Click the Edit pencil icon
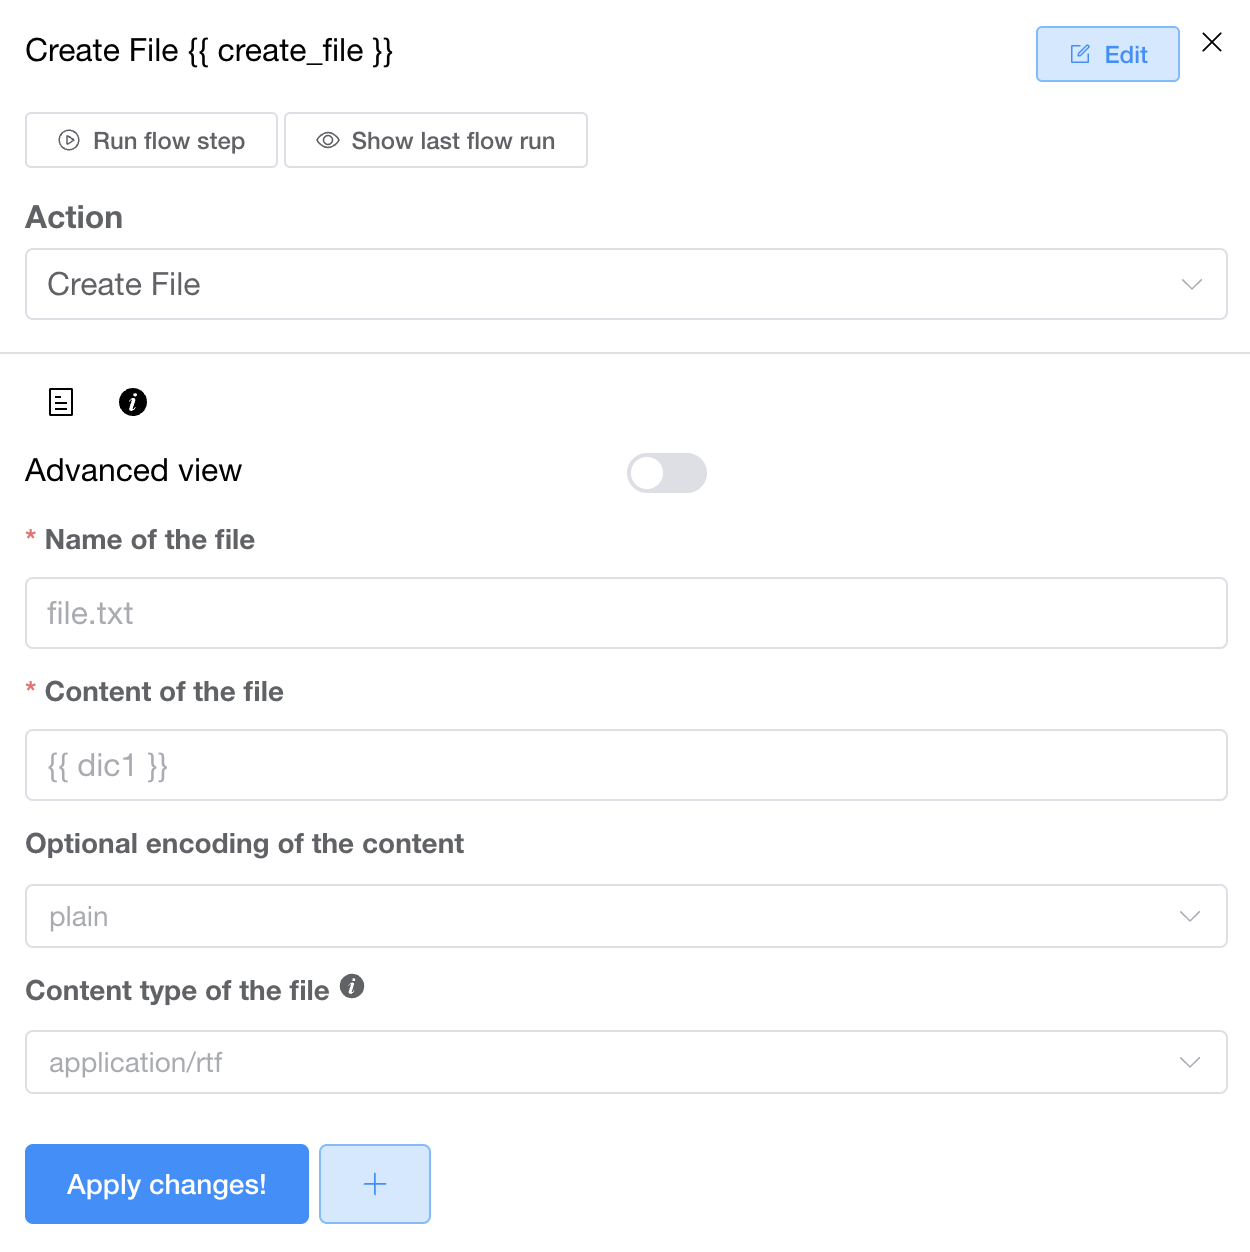Viewport: 1250px width, 1252px height. point(1080,54)
